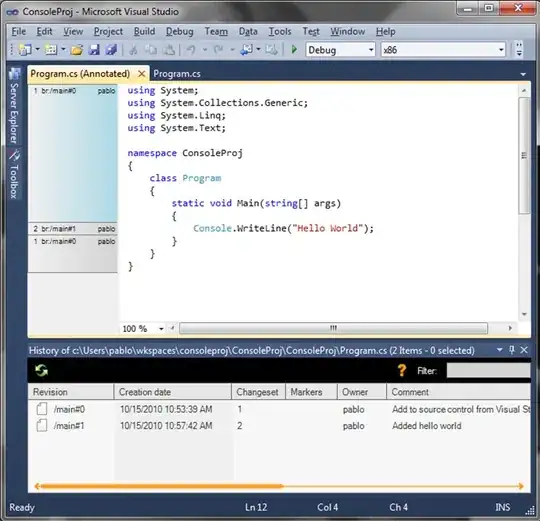The height and width of the screenshot is (521, 540).
Task: Click the history Filter input field
Action: click(488, 371)
